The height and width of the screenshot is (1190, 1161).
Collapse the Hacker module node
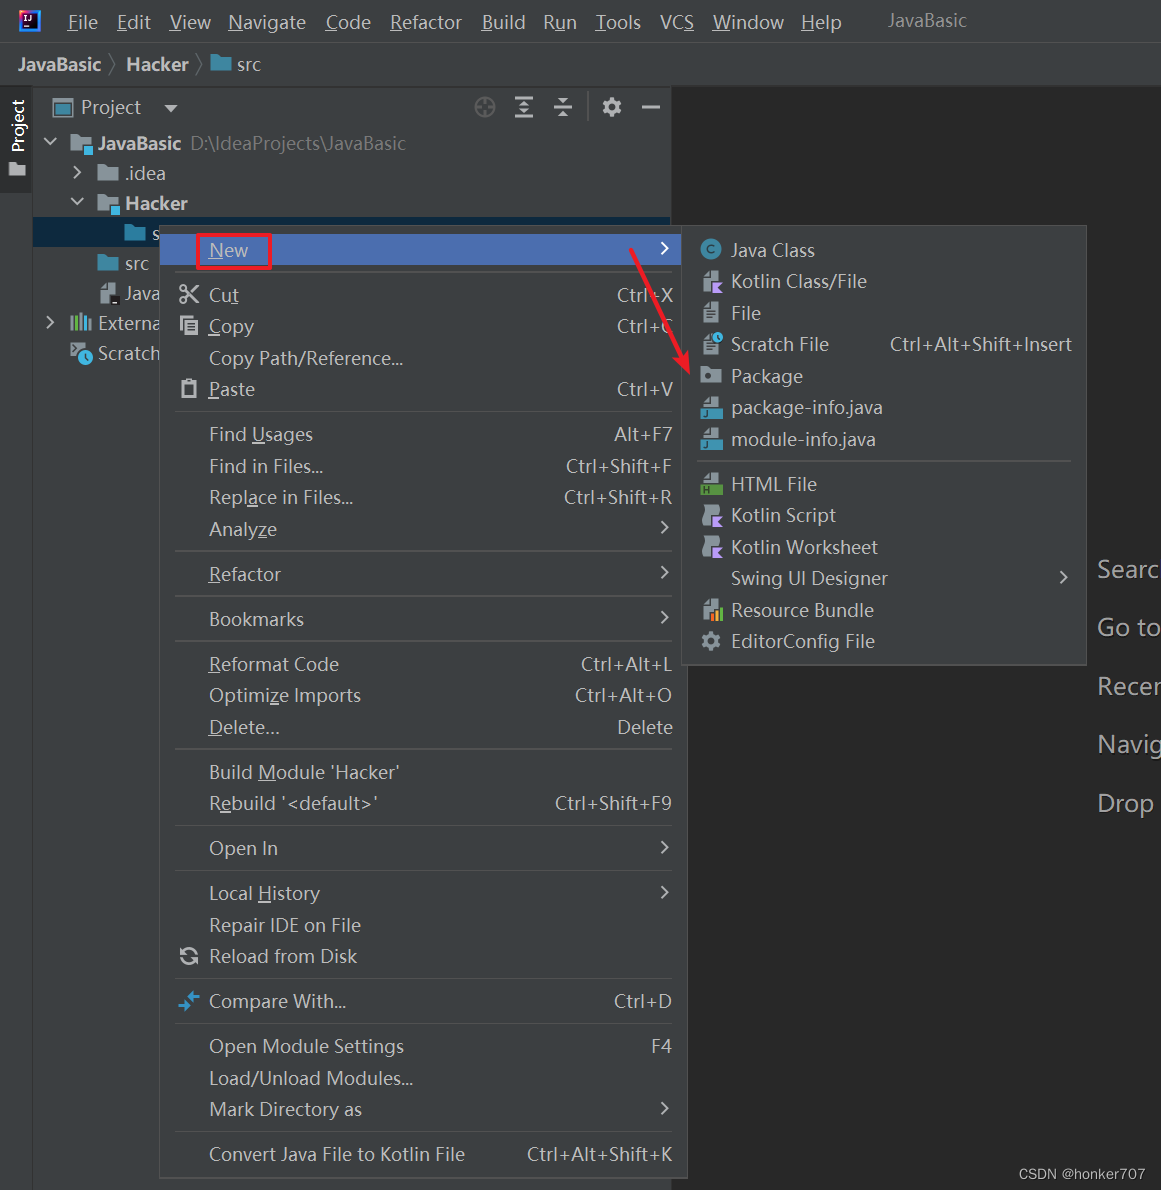click(x=77, y=203)
